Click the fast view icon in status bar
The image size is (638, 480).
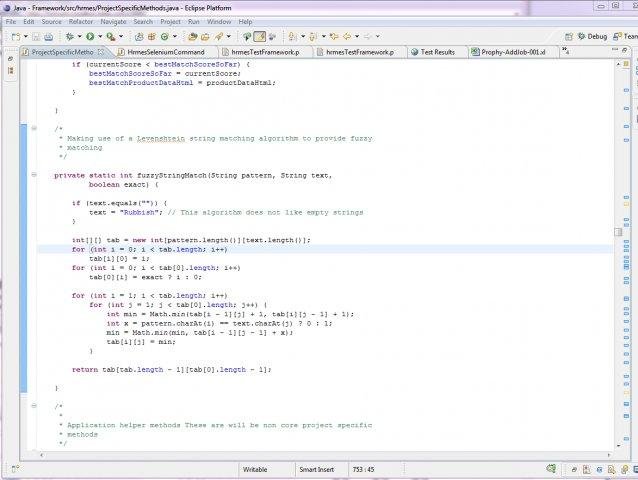[x=15, y=469]
